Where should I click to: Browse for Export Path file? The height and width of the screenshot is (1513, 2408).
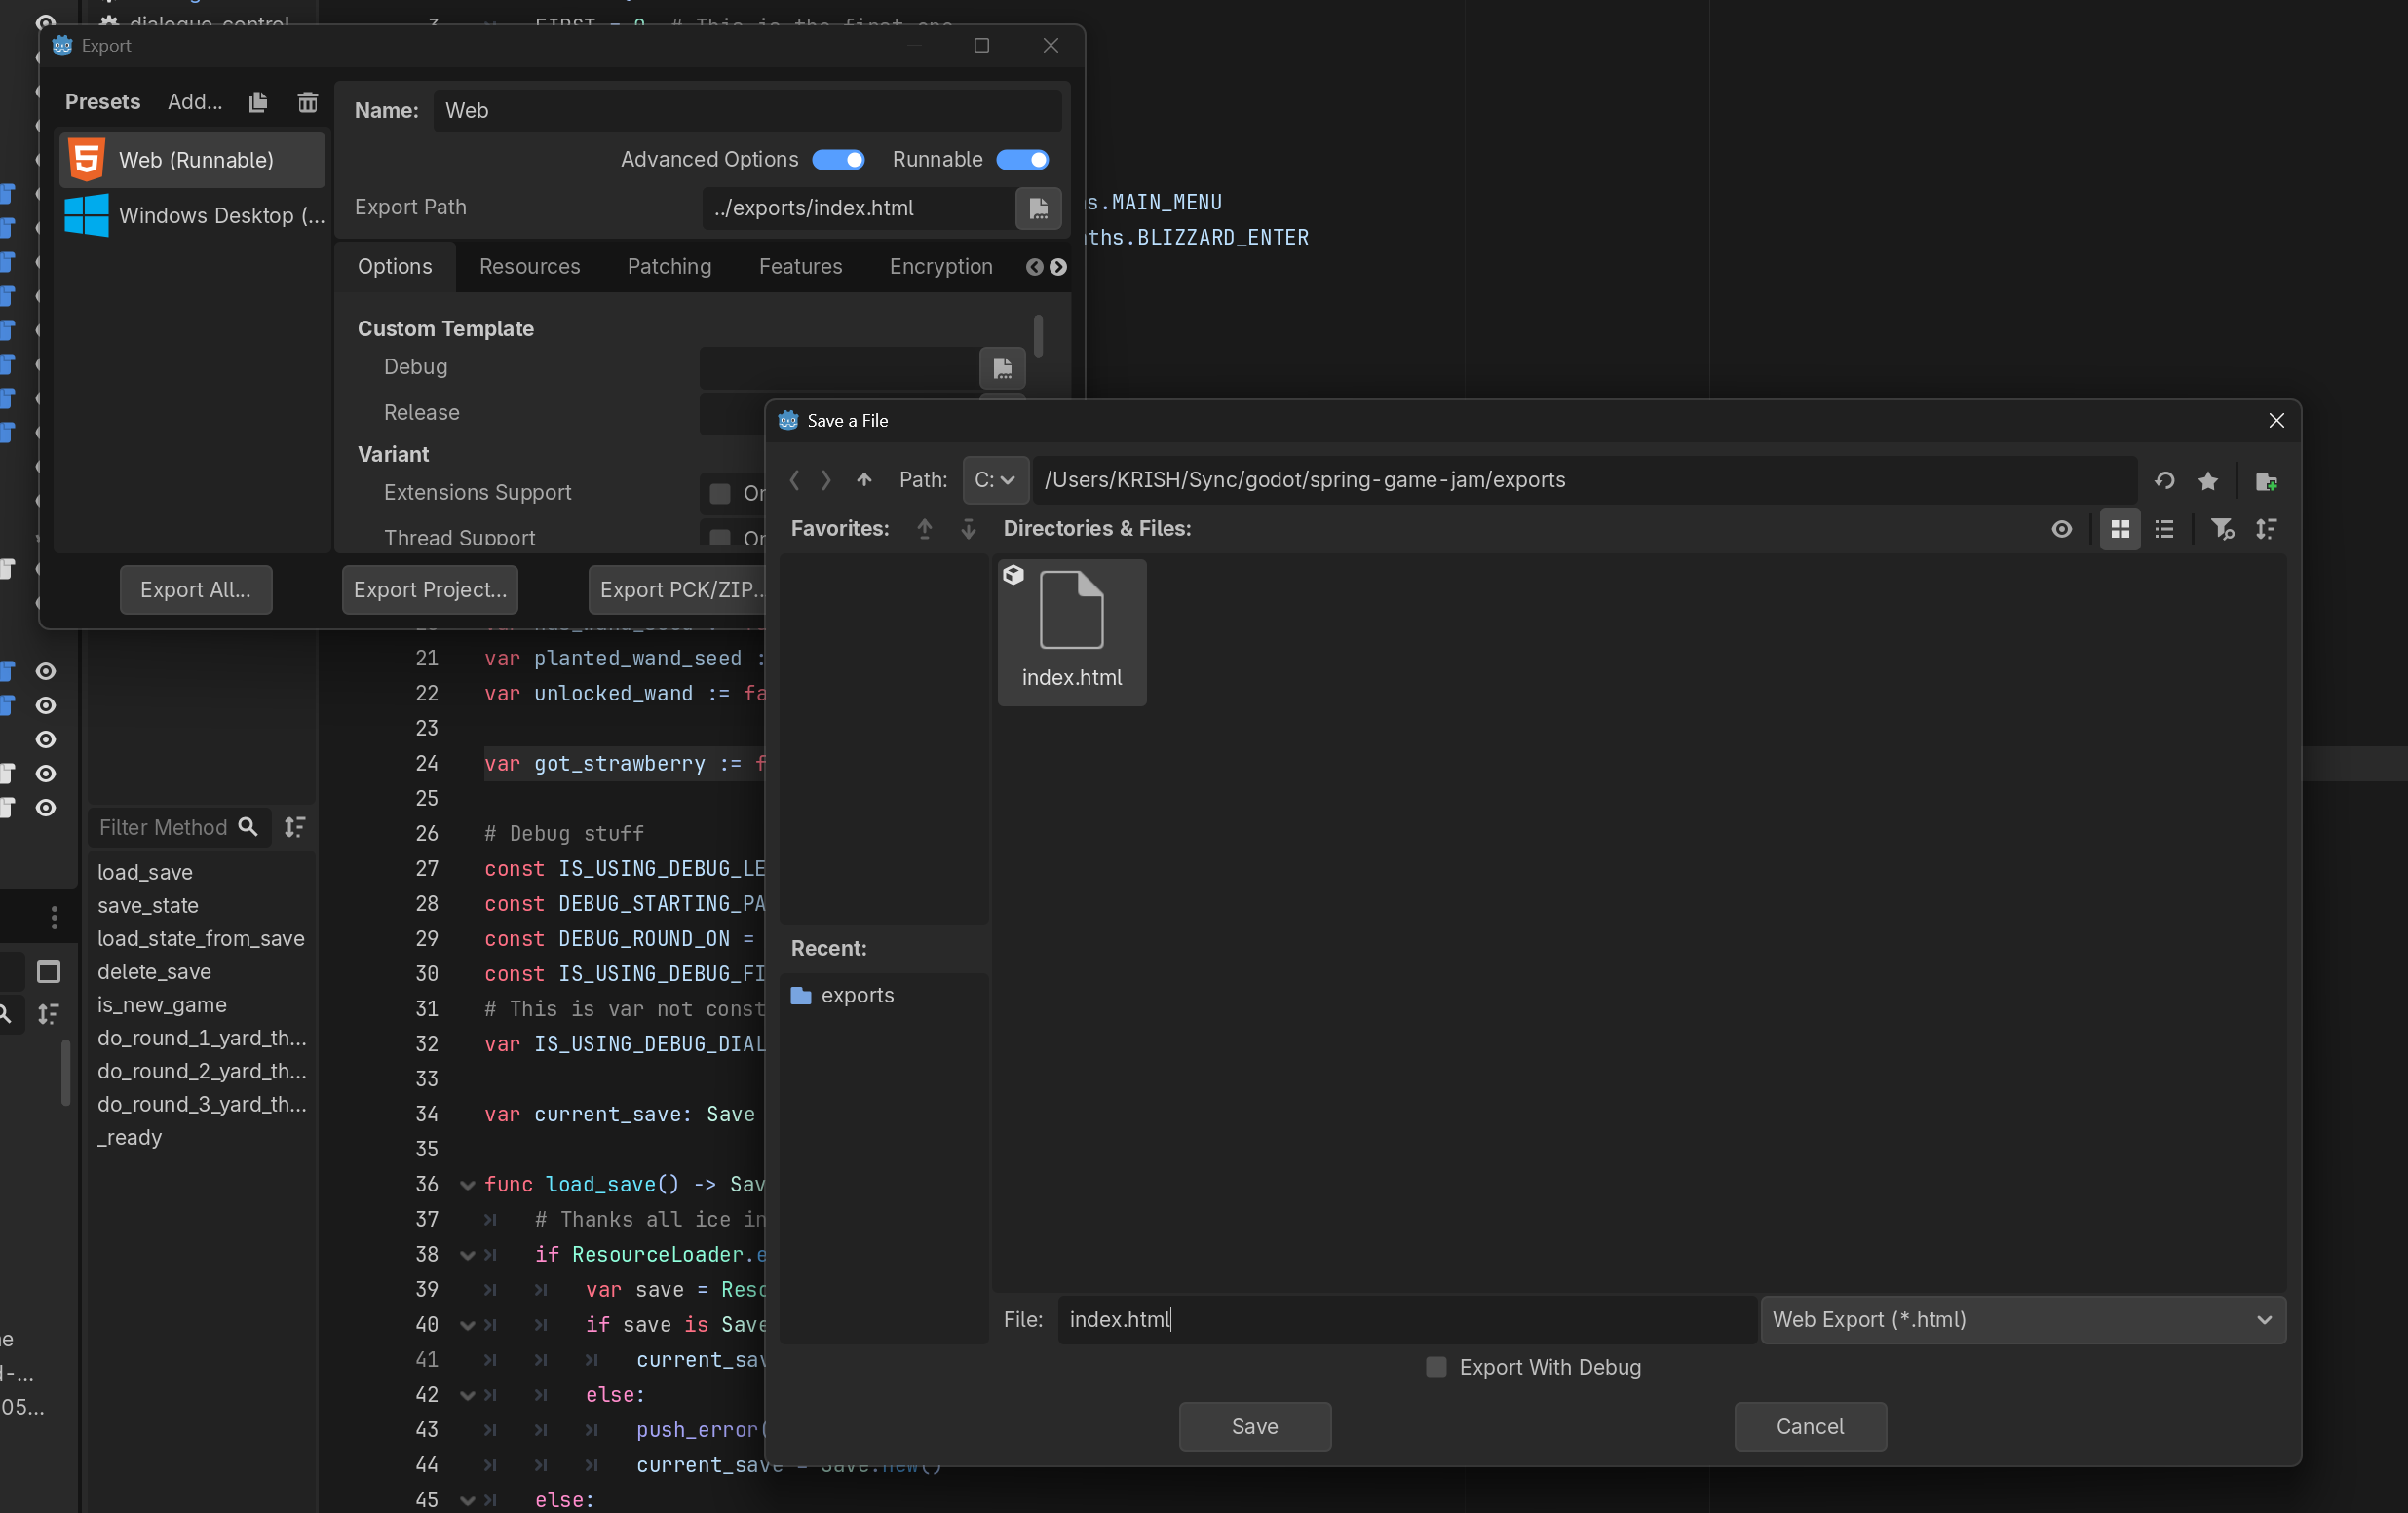pos(1038,208)
